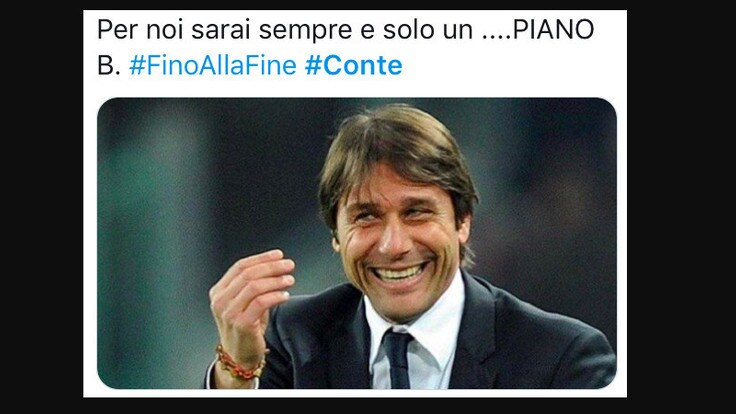Click the dark suit jacket shoulder
736x414 pixels.
[x=544, y=338]
